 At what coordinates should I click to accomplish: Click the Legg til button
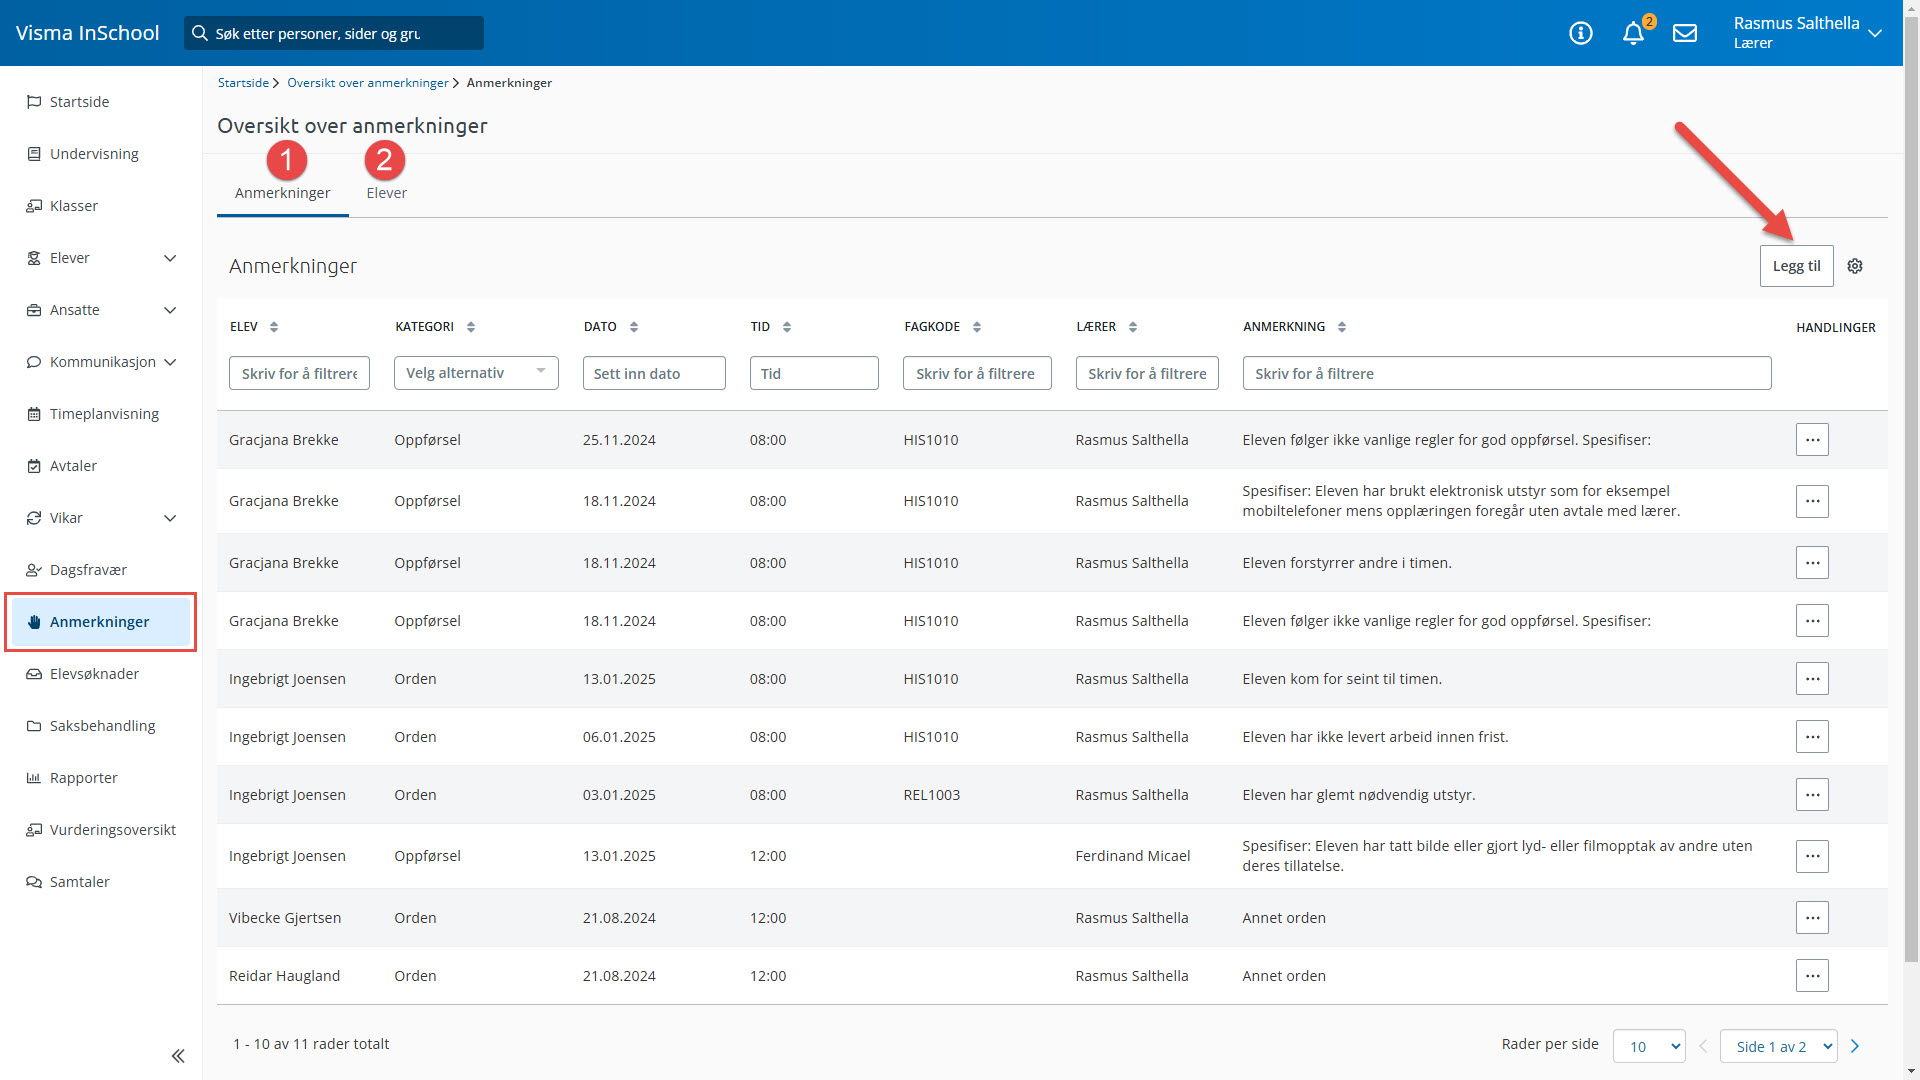(x=1796, y=266)
